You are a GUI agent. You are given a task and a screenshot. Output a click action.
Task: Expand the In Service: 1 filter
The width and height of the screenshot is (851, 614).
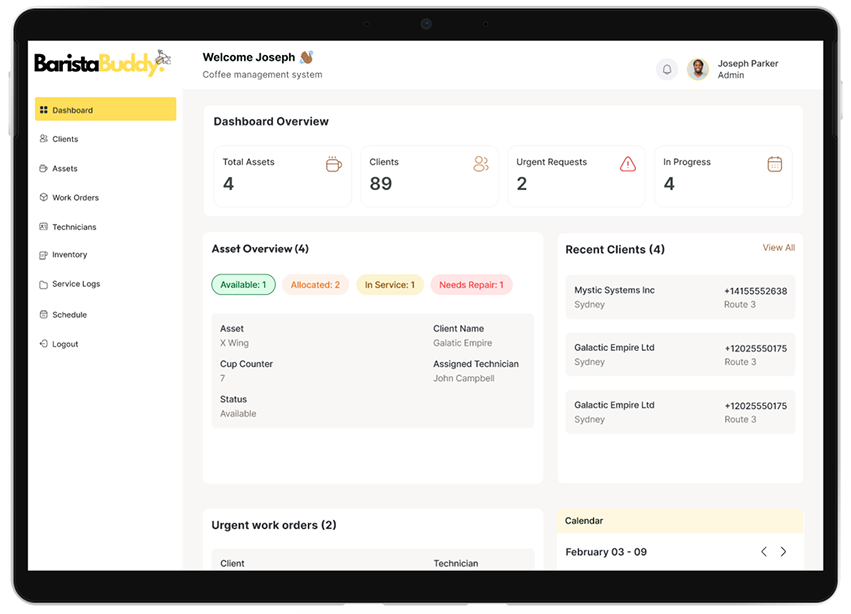coord(389,284)
